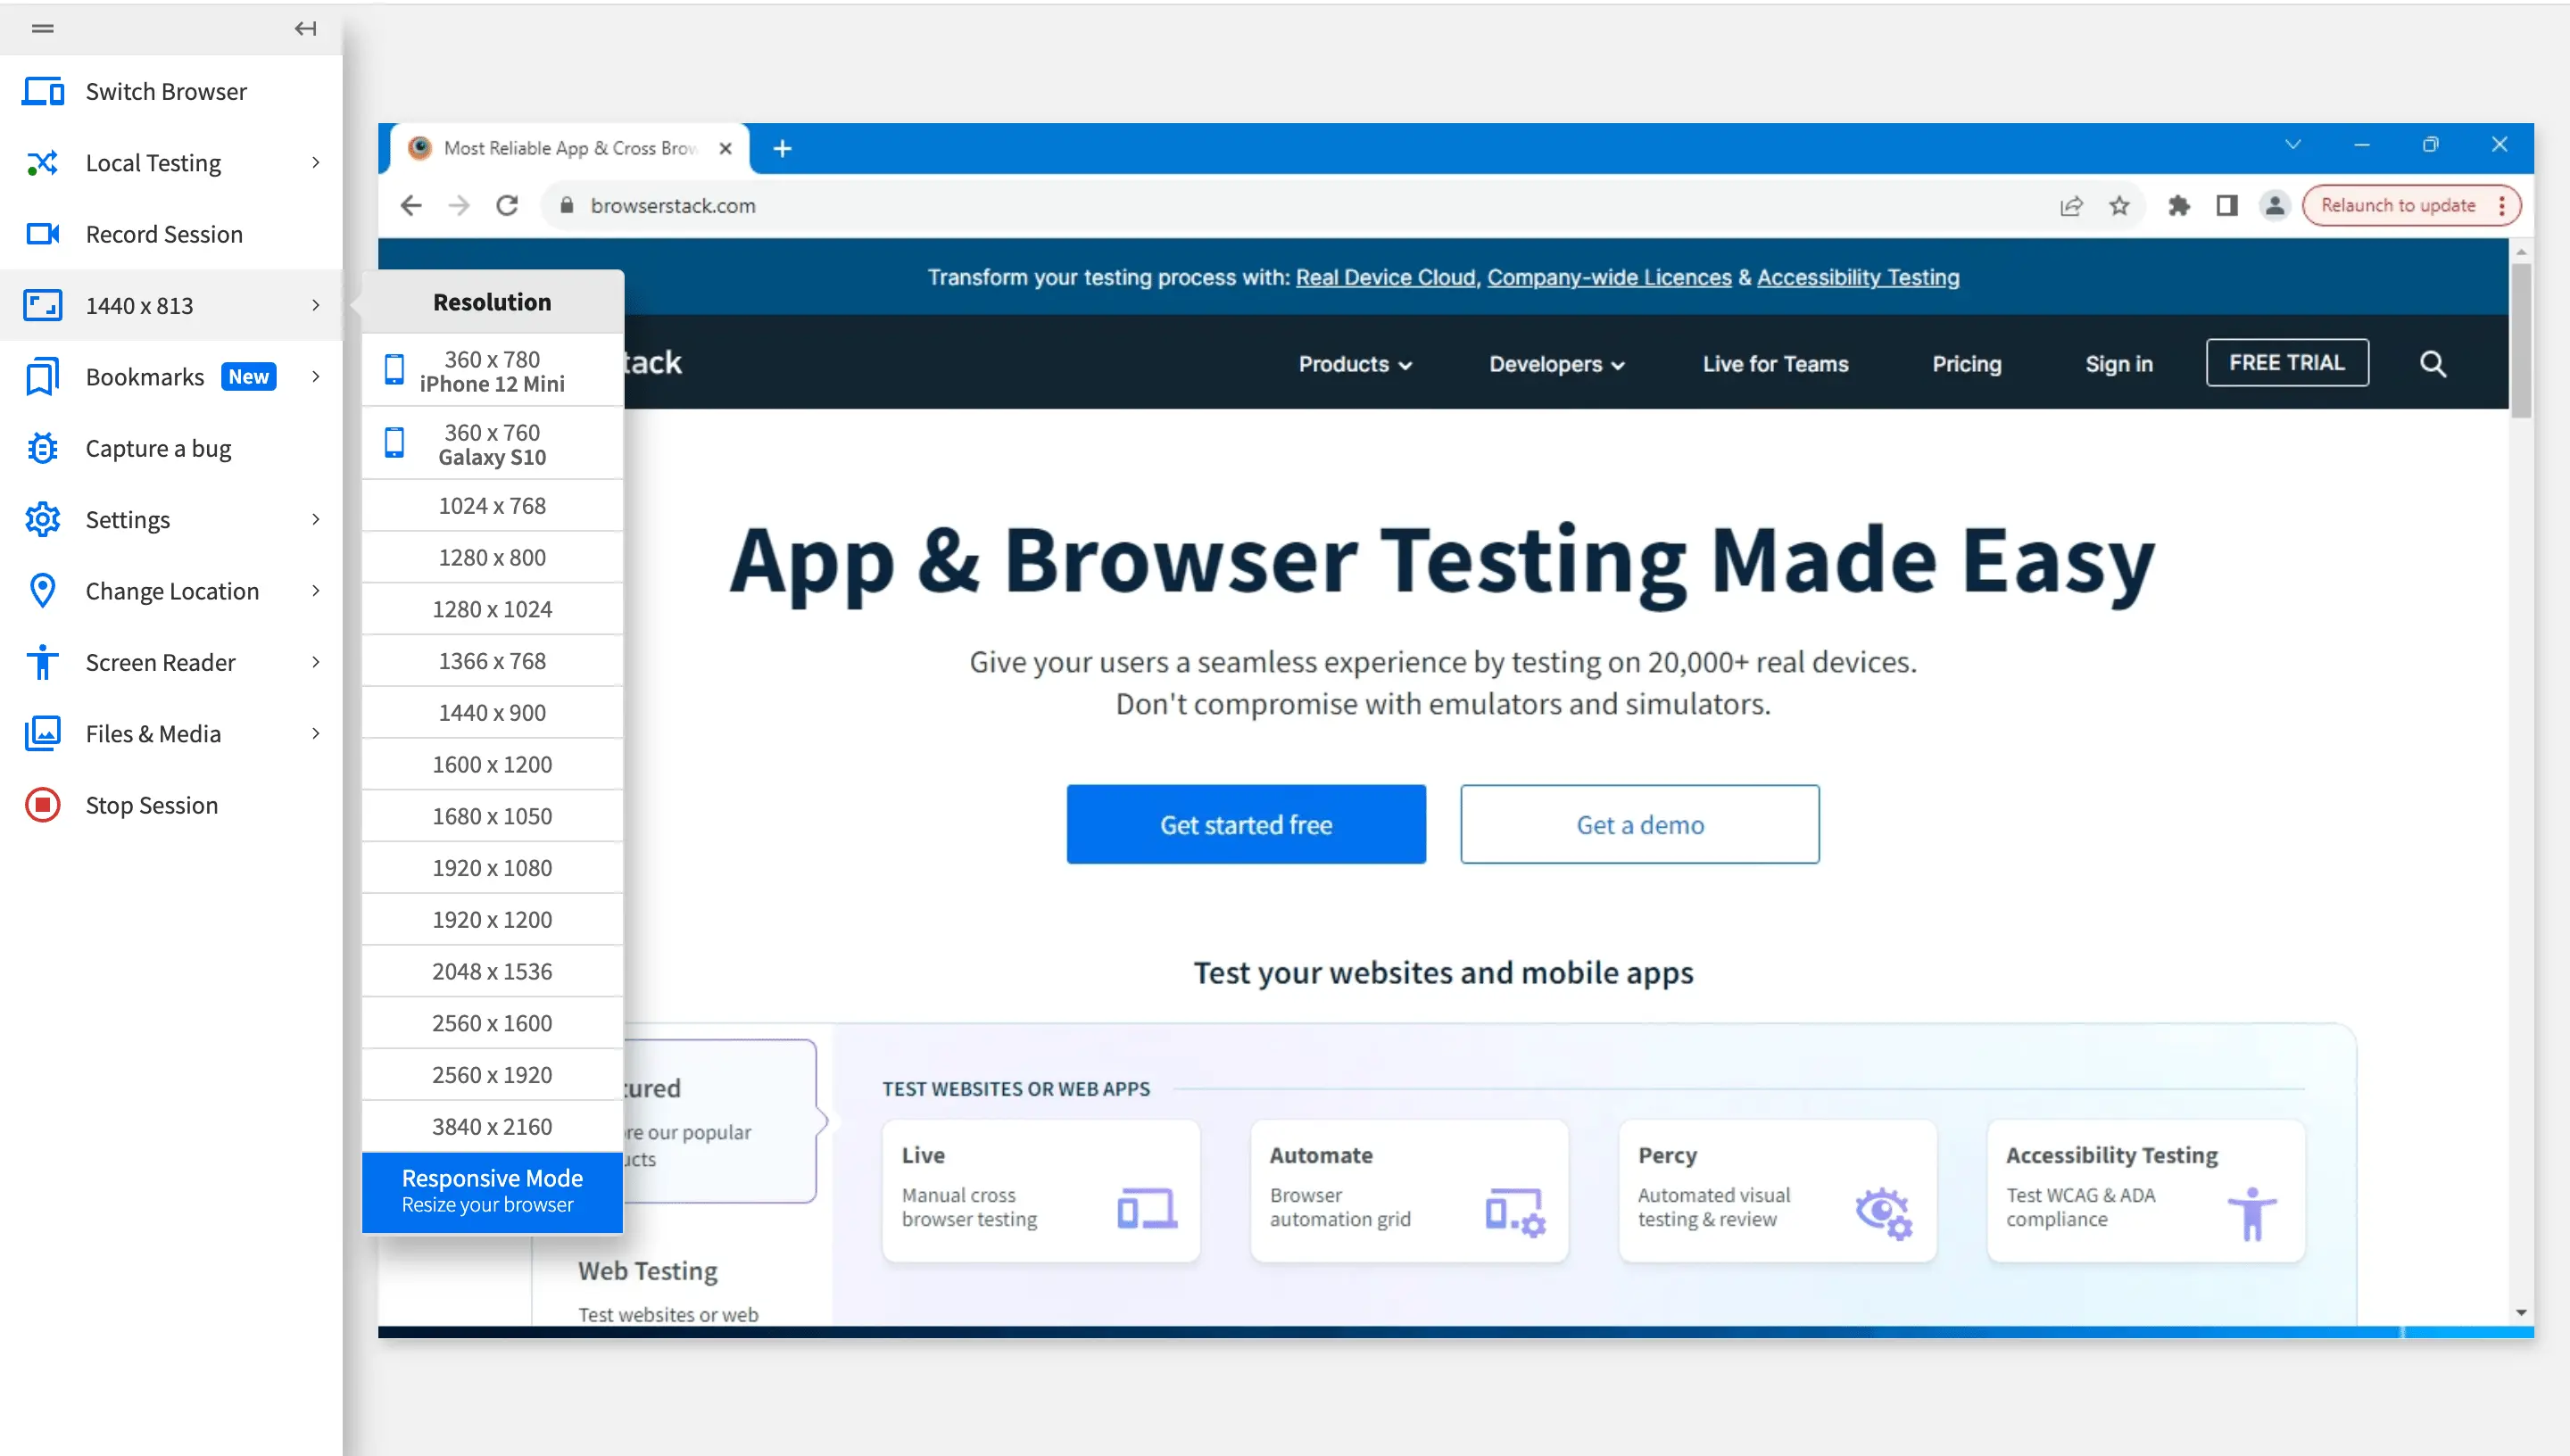Open the Products dropdown menu
Image resolution: width=2570 pixels, height=1456 pixels.
(1354, 364)
